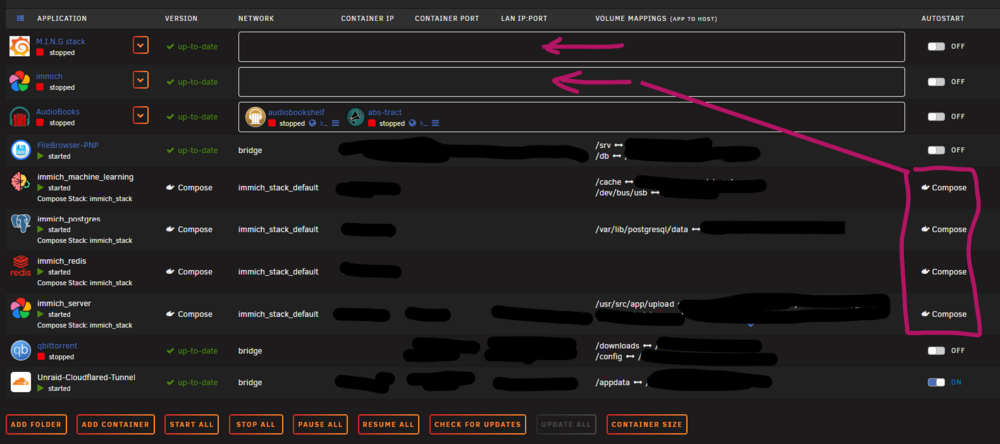Open the M.I.N.G stack name link
This screenshot has width=1000, height=444.
pos(61,41)
